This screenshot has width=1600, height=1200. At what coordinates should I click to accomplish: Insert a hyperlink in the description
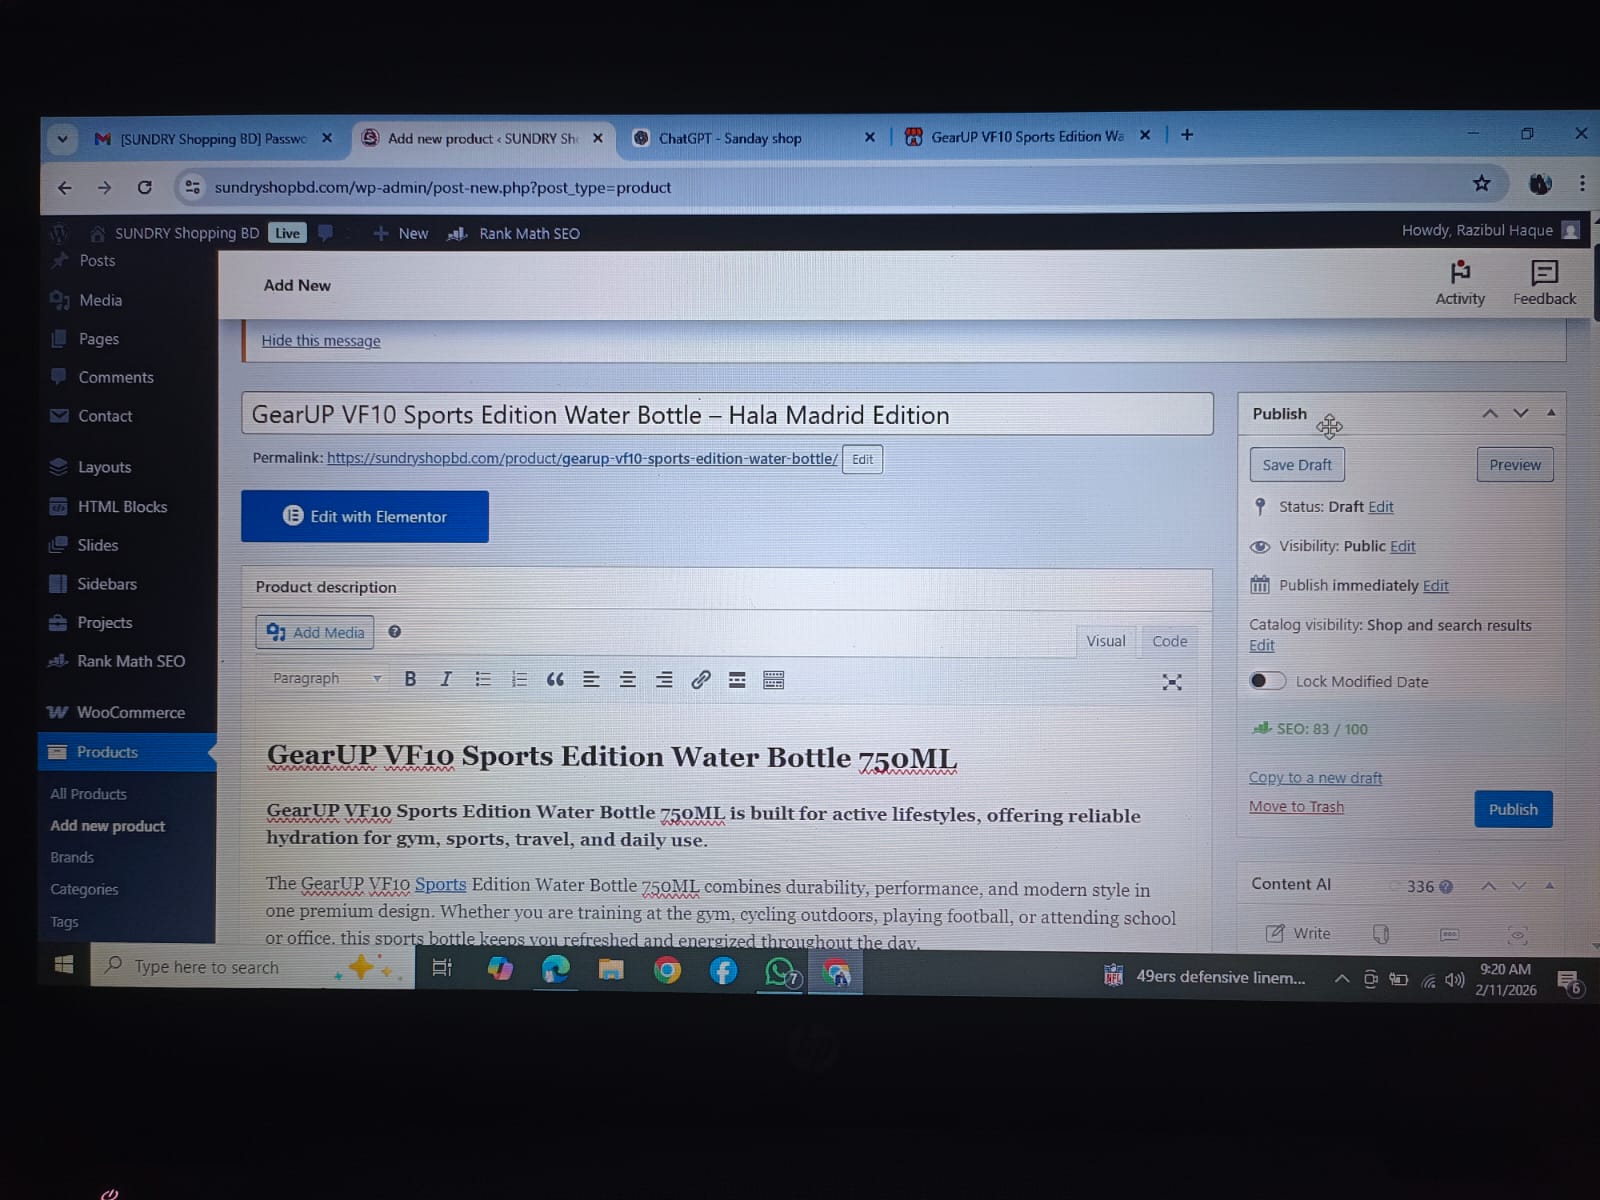tap(700, 679)
